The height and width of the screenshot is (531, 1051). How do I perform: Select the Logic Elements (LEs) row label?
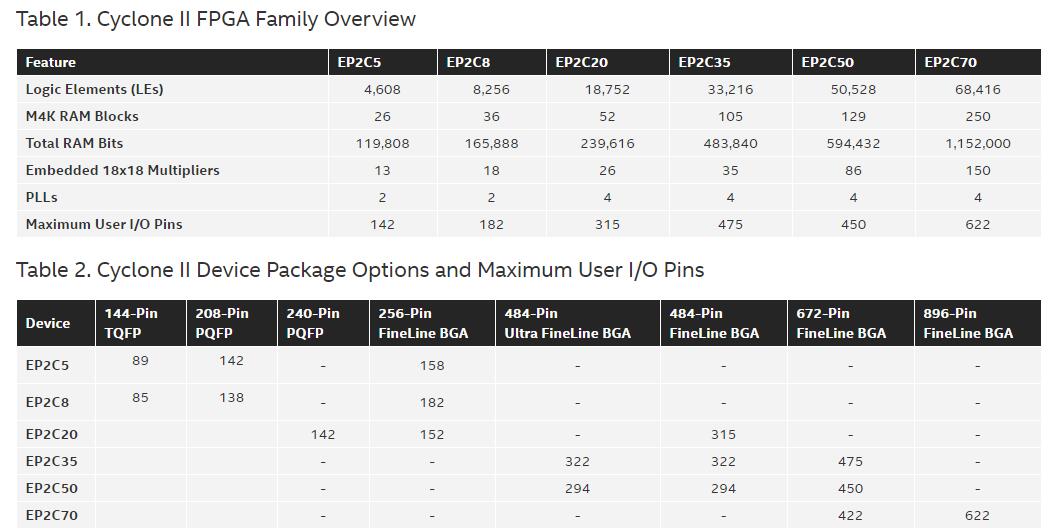pos(94,89)
